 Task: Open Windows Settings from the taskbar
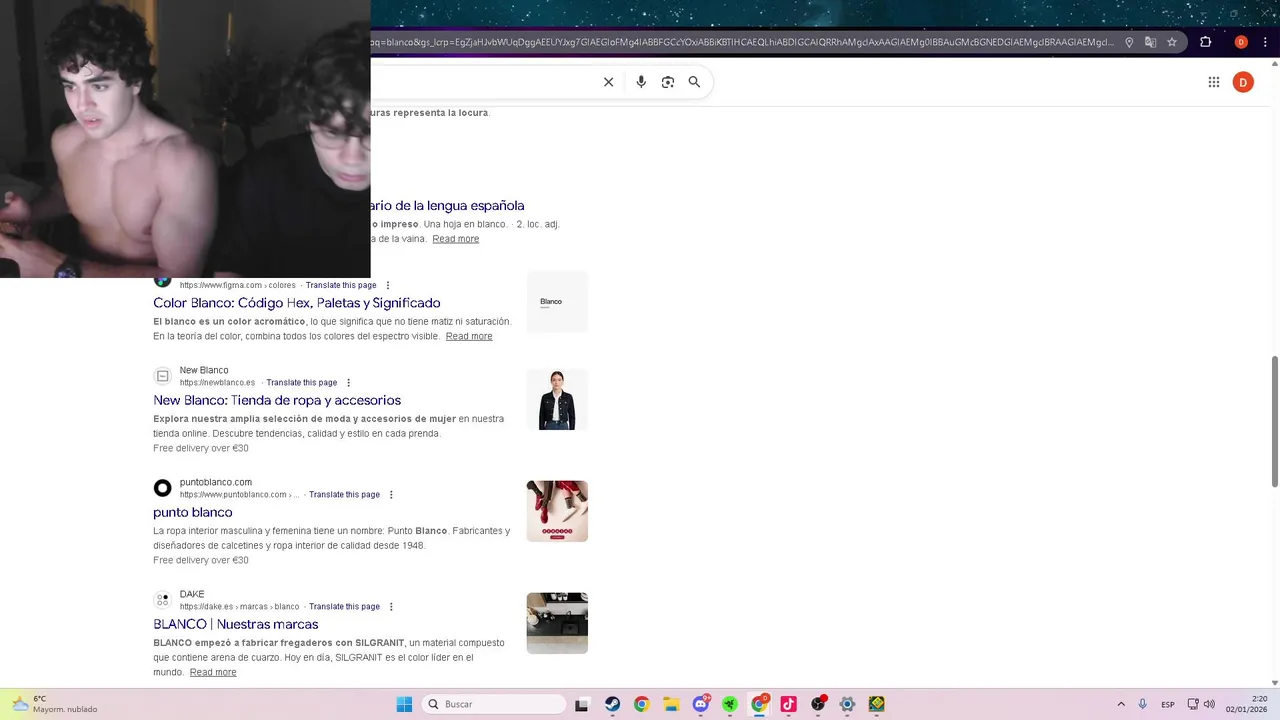coord(847,704)
